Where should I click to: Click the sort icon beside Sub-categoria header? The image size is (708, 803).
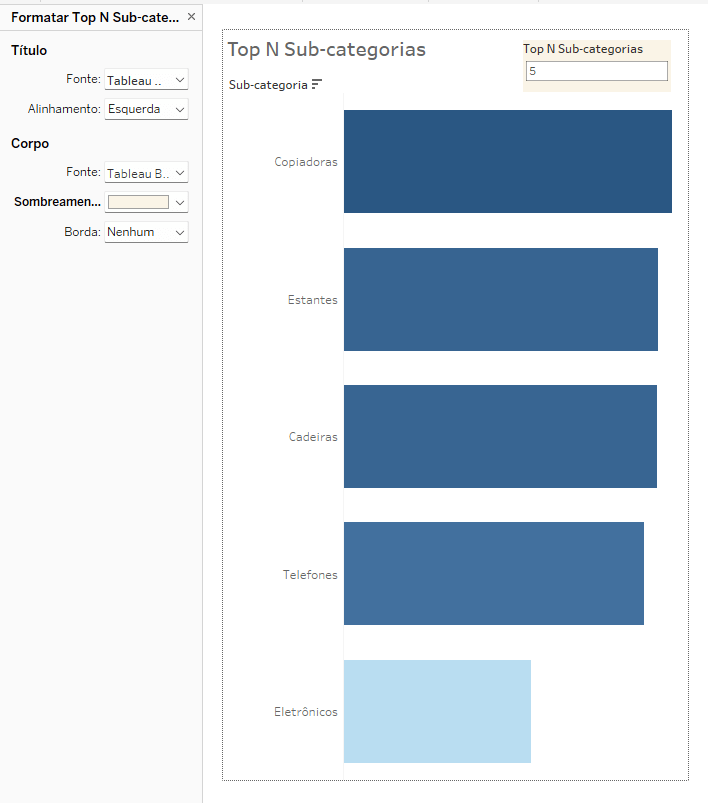[317, 85]
